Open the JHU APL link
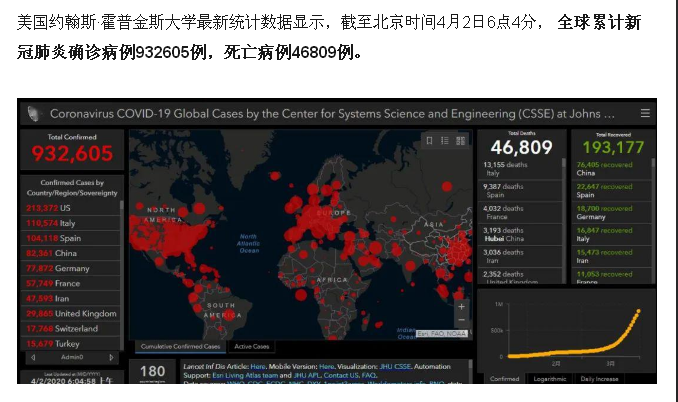Image resolution: width=678 pixels, height=402 pixels. click(x=307, y=375)
